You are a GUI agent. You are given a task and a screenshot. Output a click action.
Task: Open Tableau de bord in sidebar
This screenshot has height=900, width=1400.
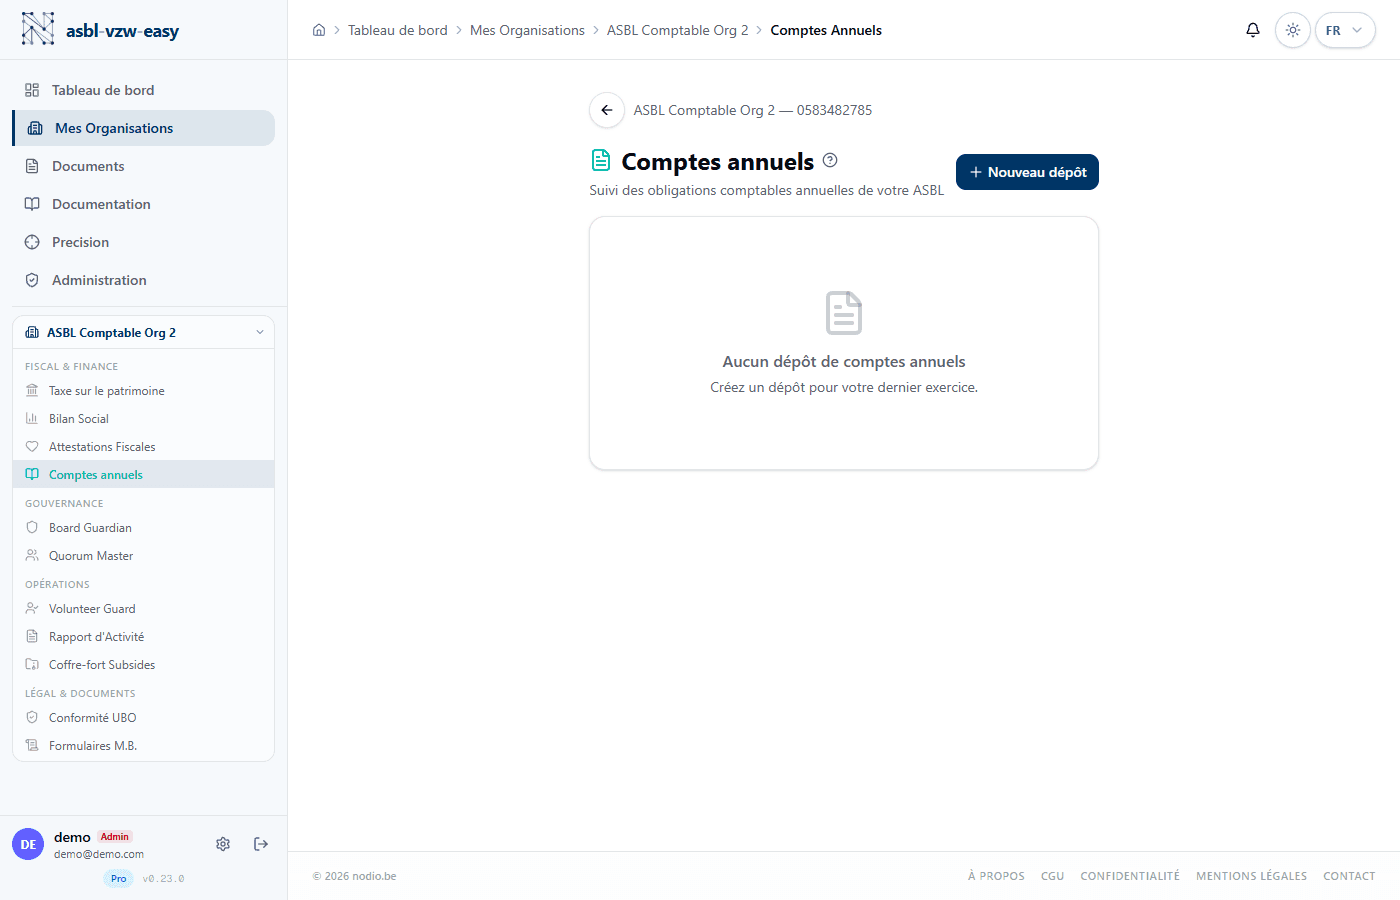point(143,90)
